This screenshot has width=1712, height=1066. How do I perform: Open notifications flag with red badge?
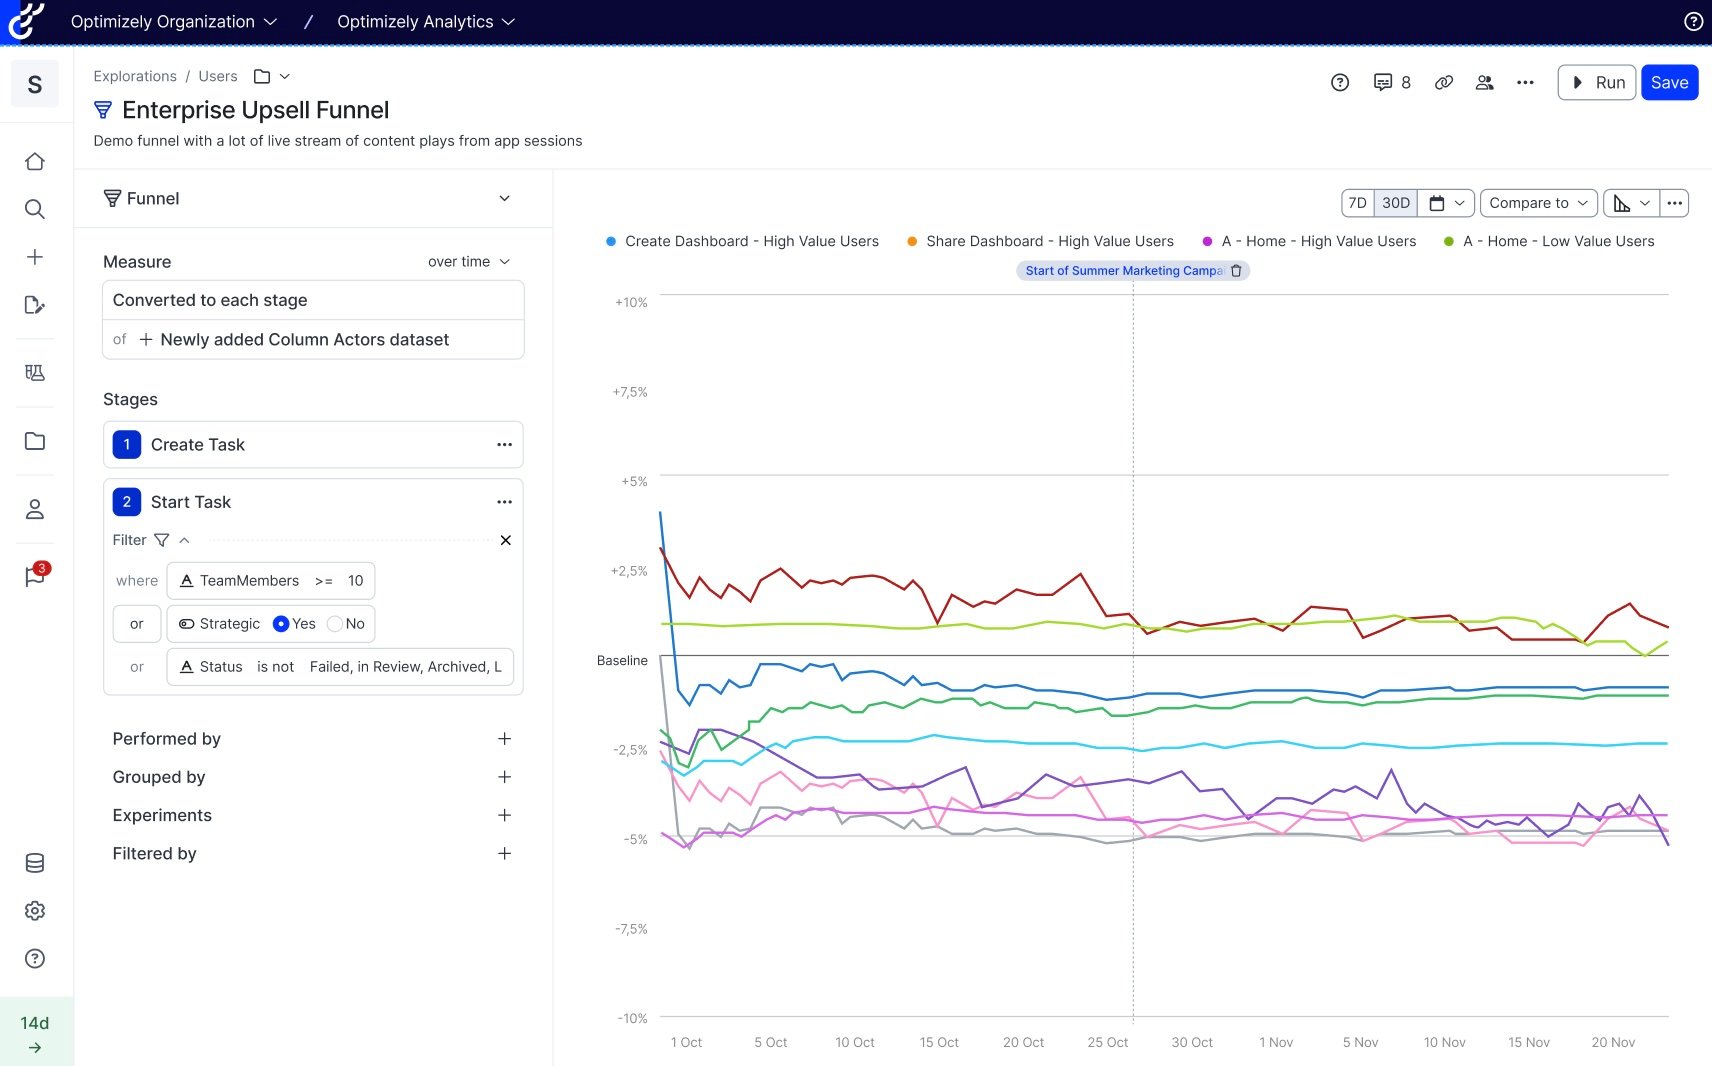35,576
